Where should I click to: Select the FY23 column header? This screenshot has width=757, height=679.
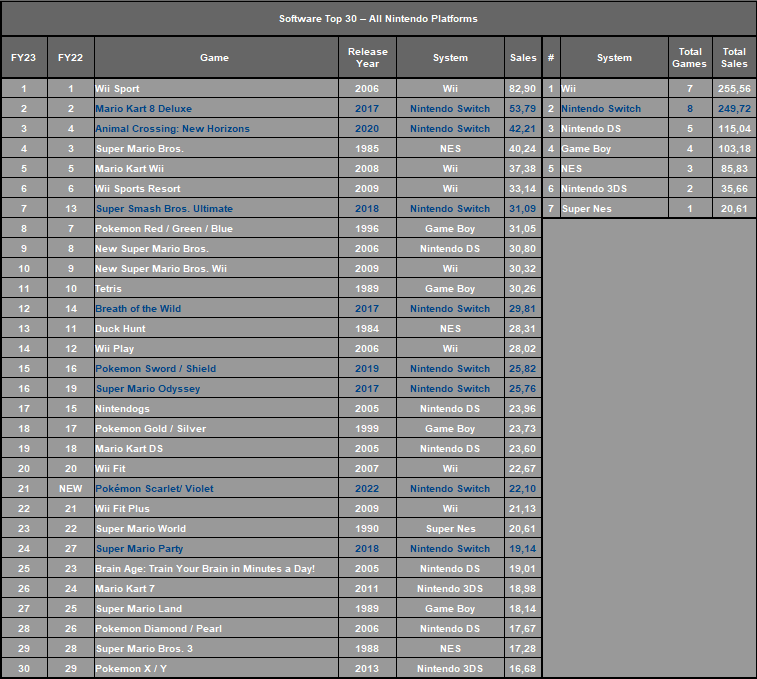24,57
